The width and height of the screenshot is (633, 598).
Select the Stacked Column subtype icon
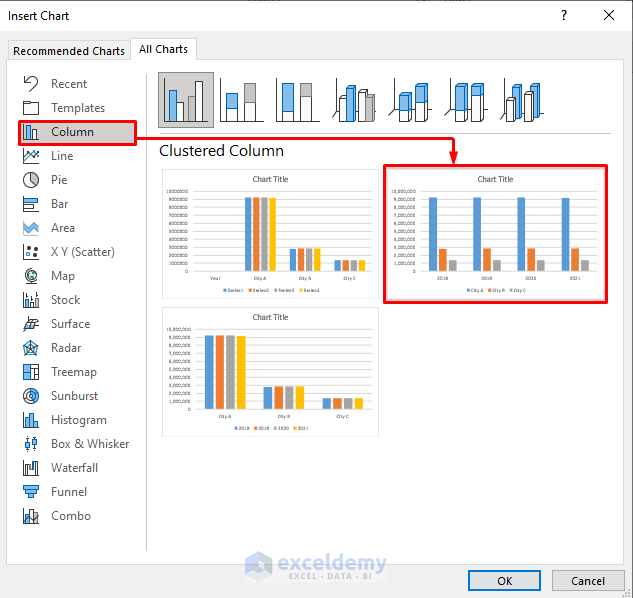[x=241, y=101]
